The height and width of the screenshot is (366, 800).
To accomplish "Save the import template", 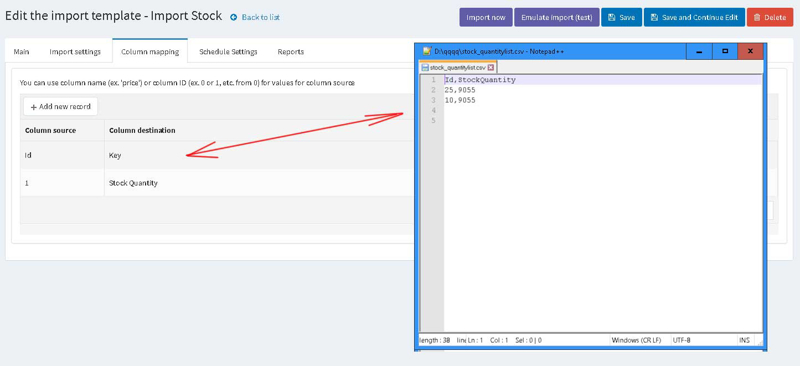I will (621, 17).
